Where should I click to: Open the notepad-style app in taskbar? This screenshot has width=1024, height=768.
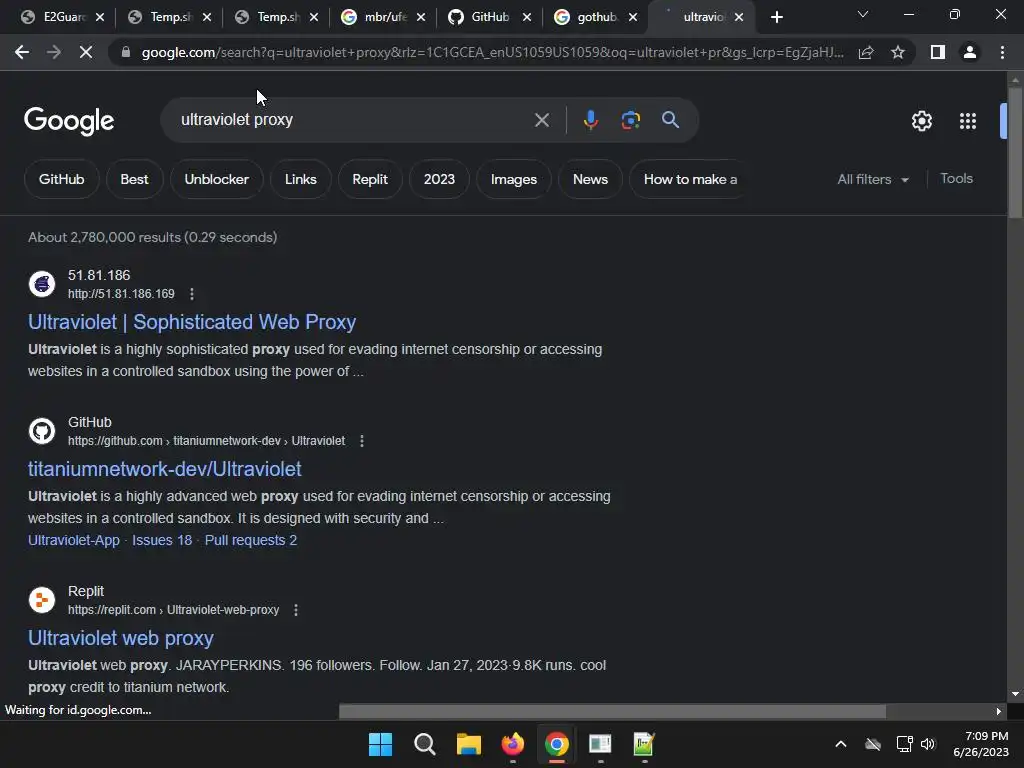point(644,744)
